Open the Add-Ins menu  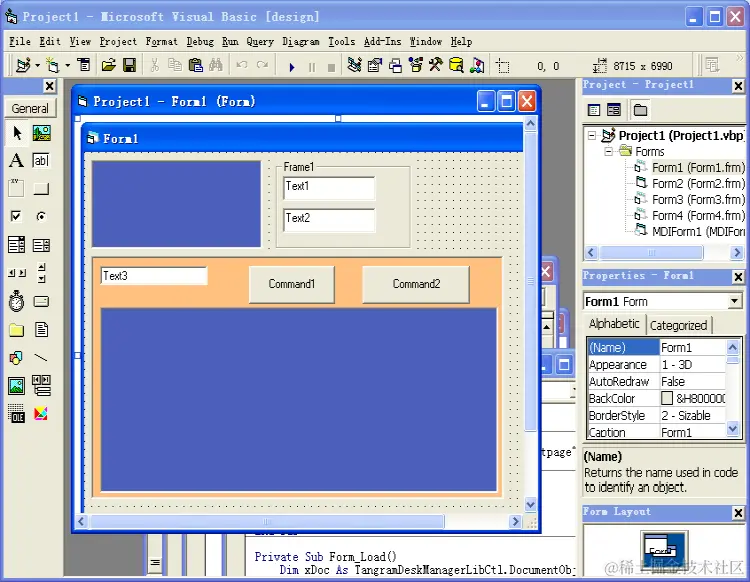click(382, 42)
